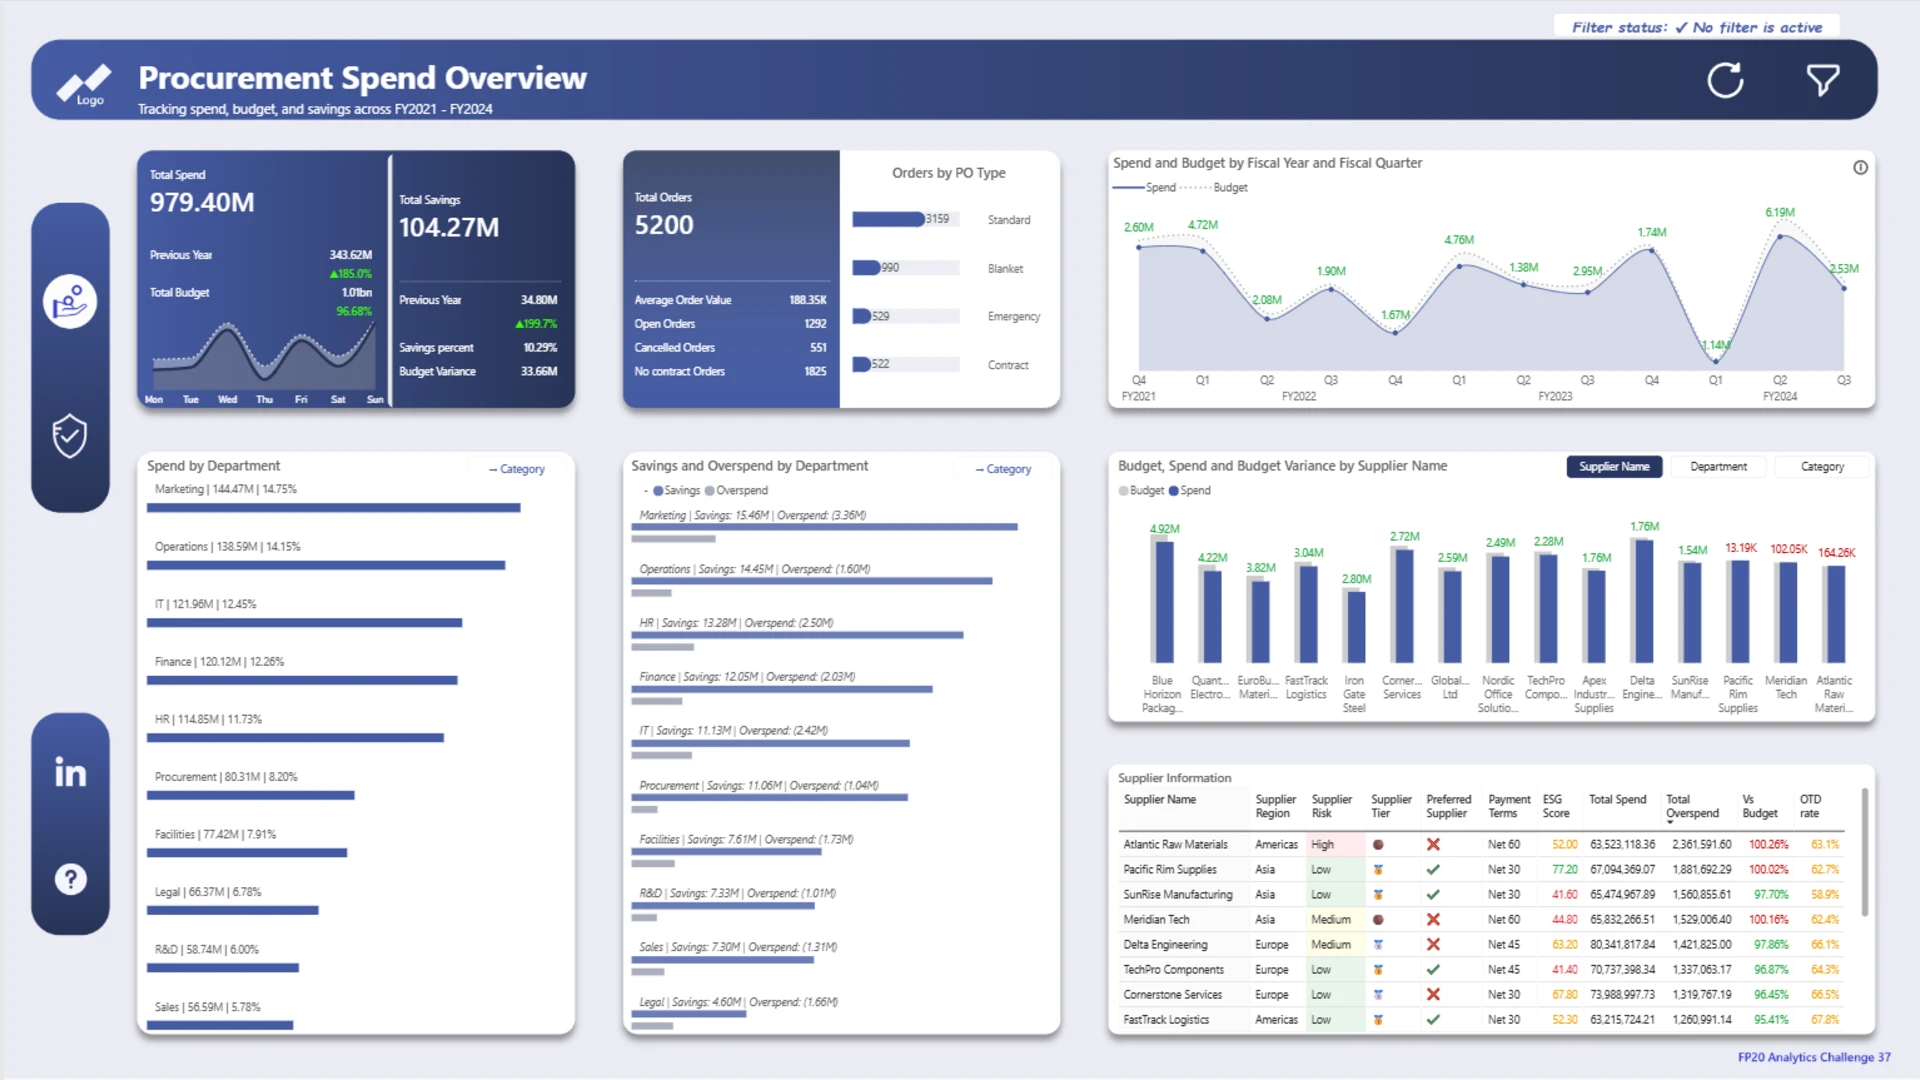Toggle the Spend legend in the supplier chart
This screenshot has height=1080, width=1920.
[1190, 490]
